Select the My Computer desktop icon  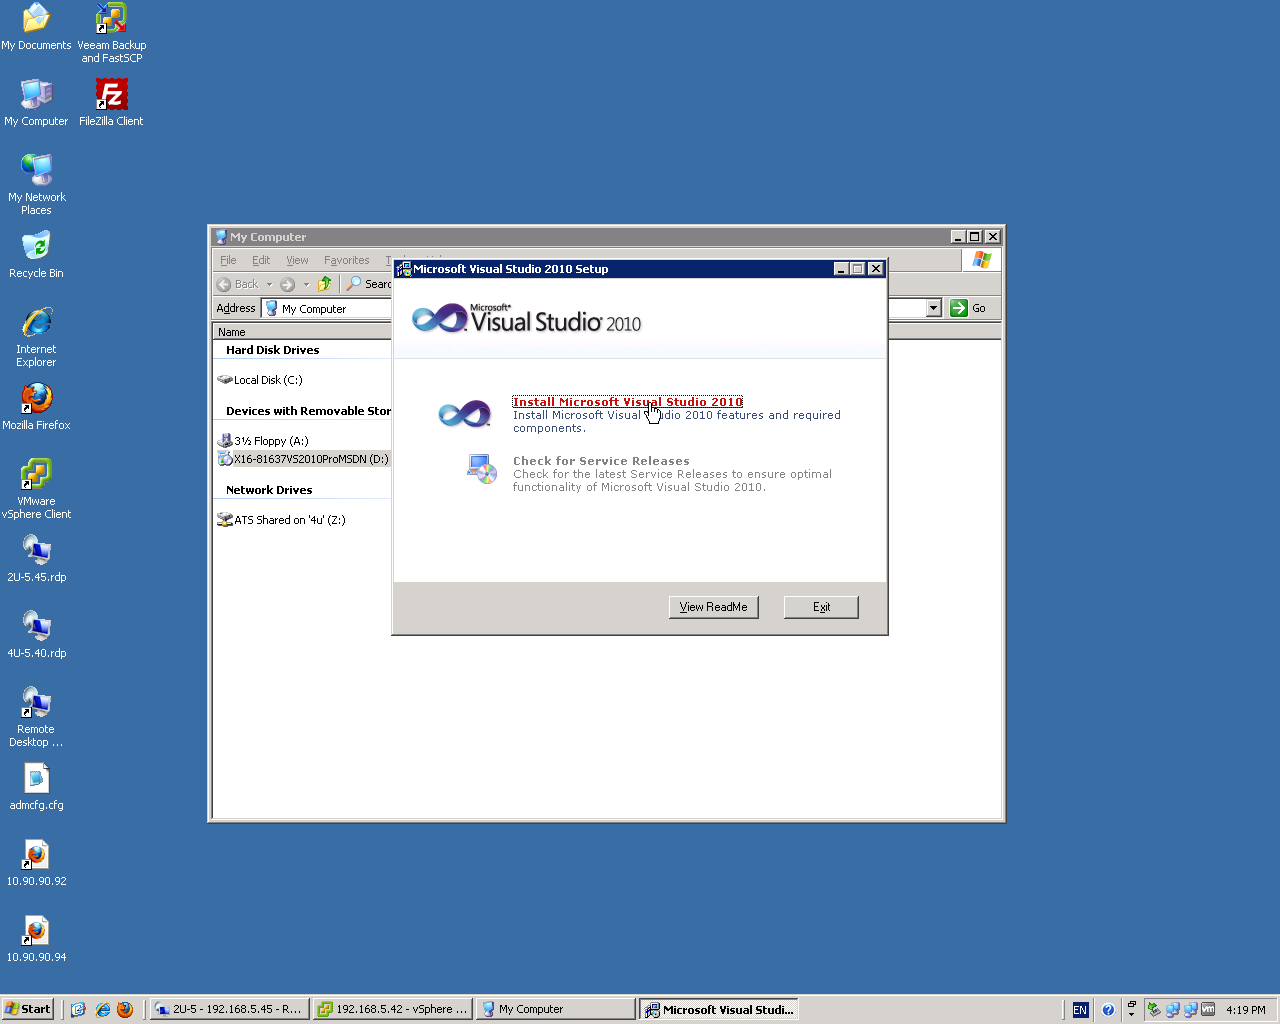point(36,103)
